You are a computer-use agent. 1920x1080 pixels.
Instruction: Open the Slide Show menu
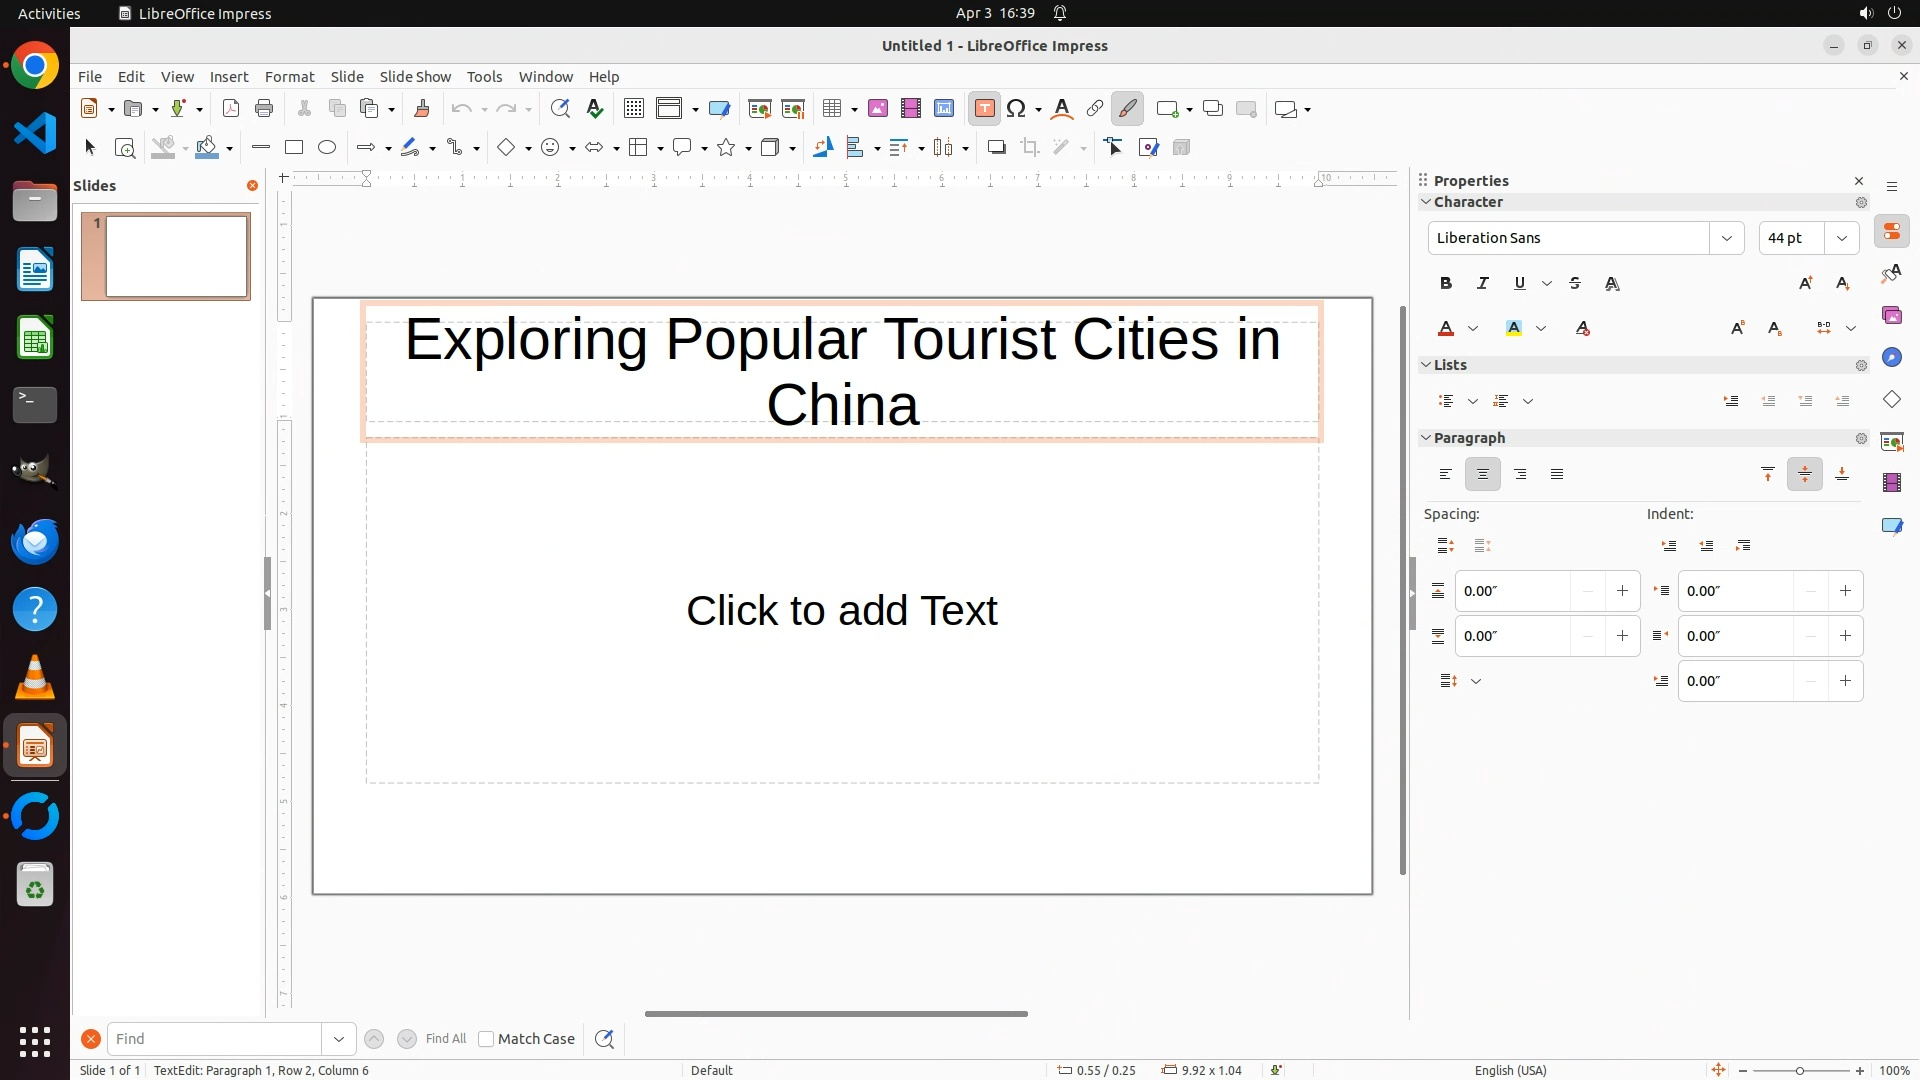click(415, 77)
